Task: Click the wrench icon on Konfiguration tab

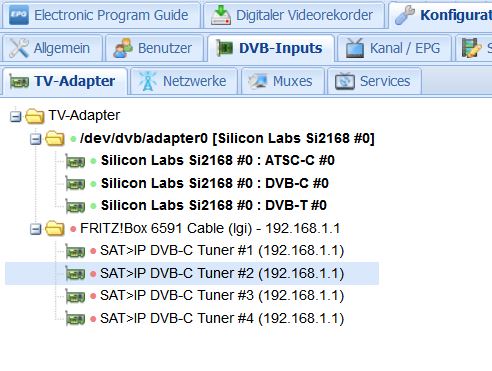Action: (x=405, y=15)
